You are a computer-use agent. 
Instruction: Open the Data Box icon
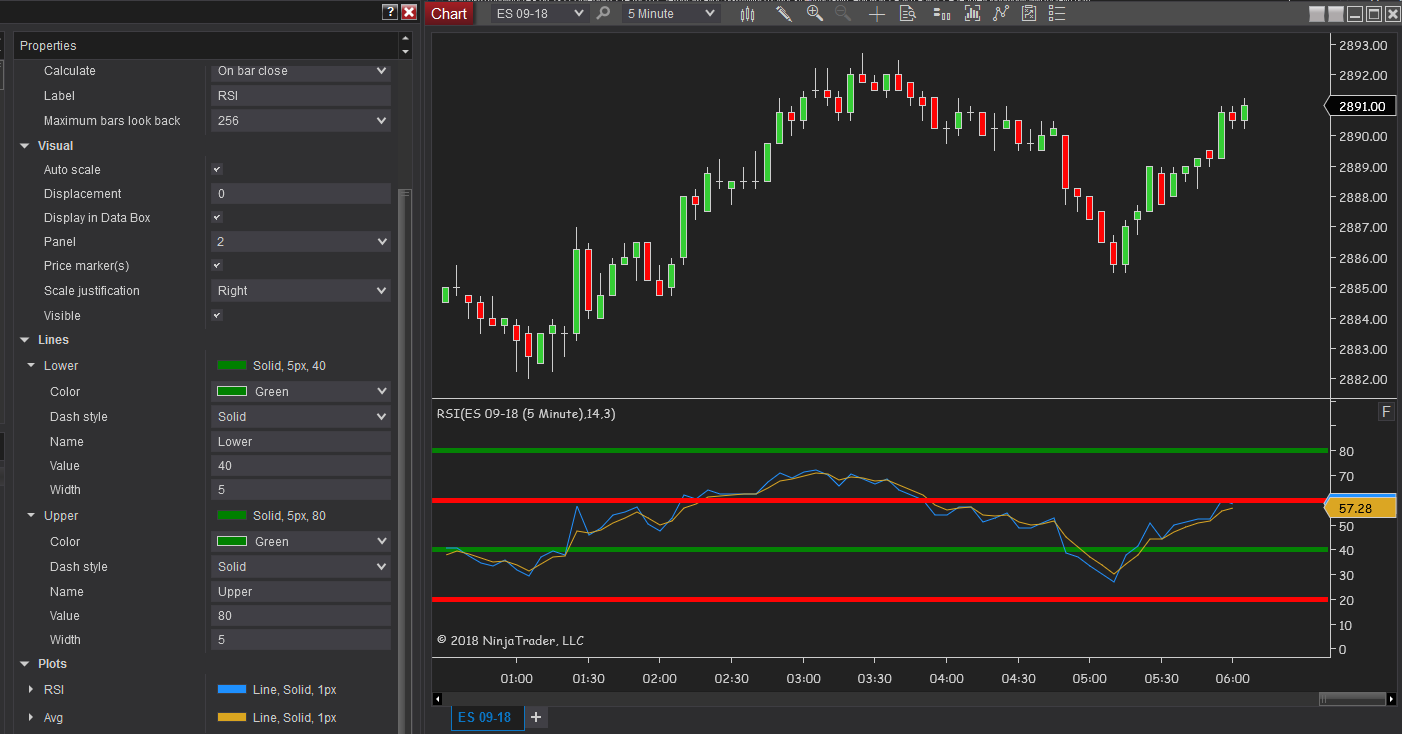point(908,14)
